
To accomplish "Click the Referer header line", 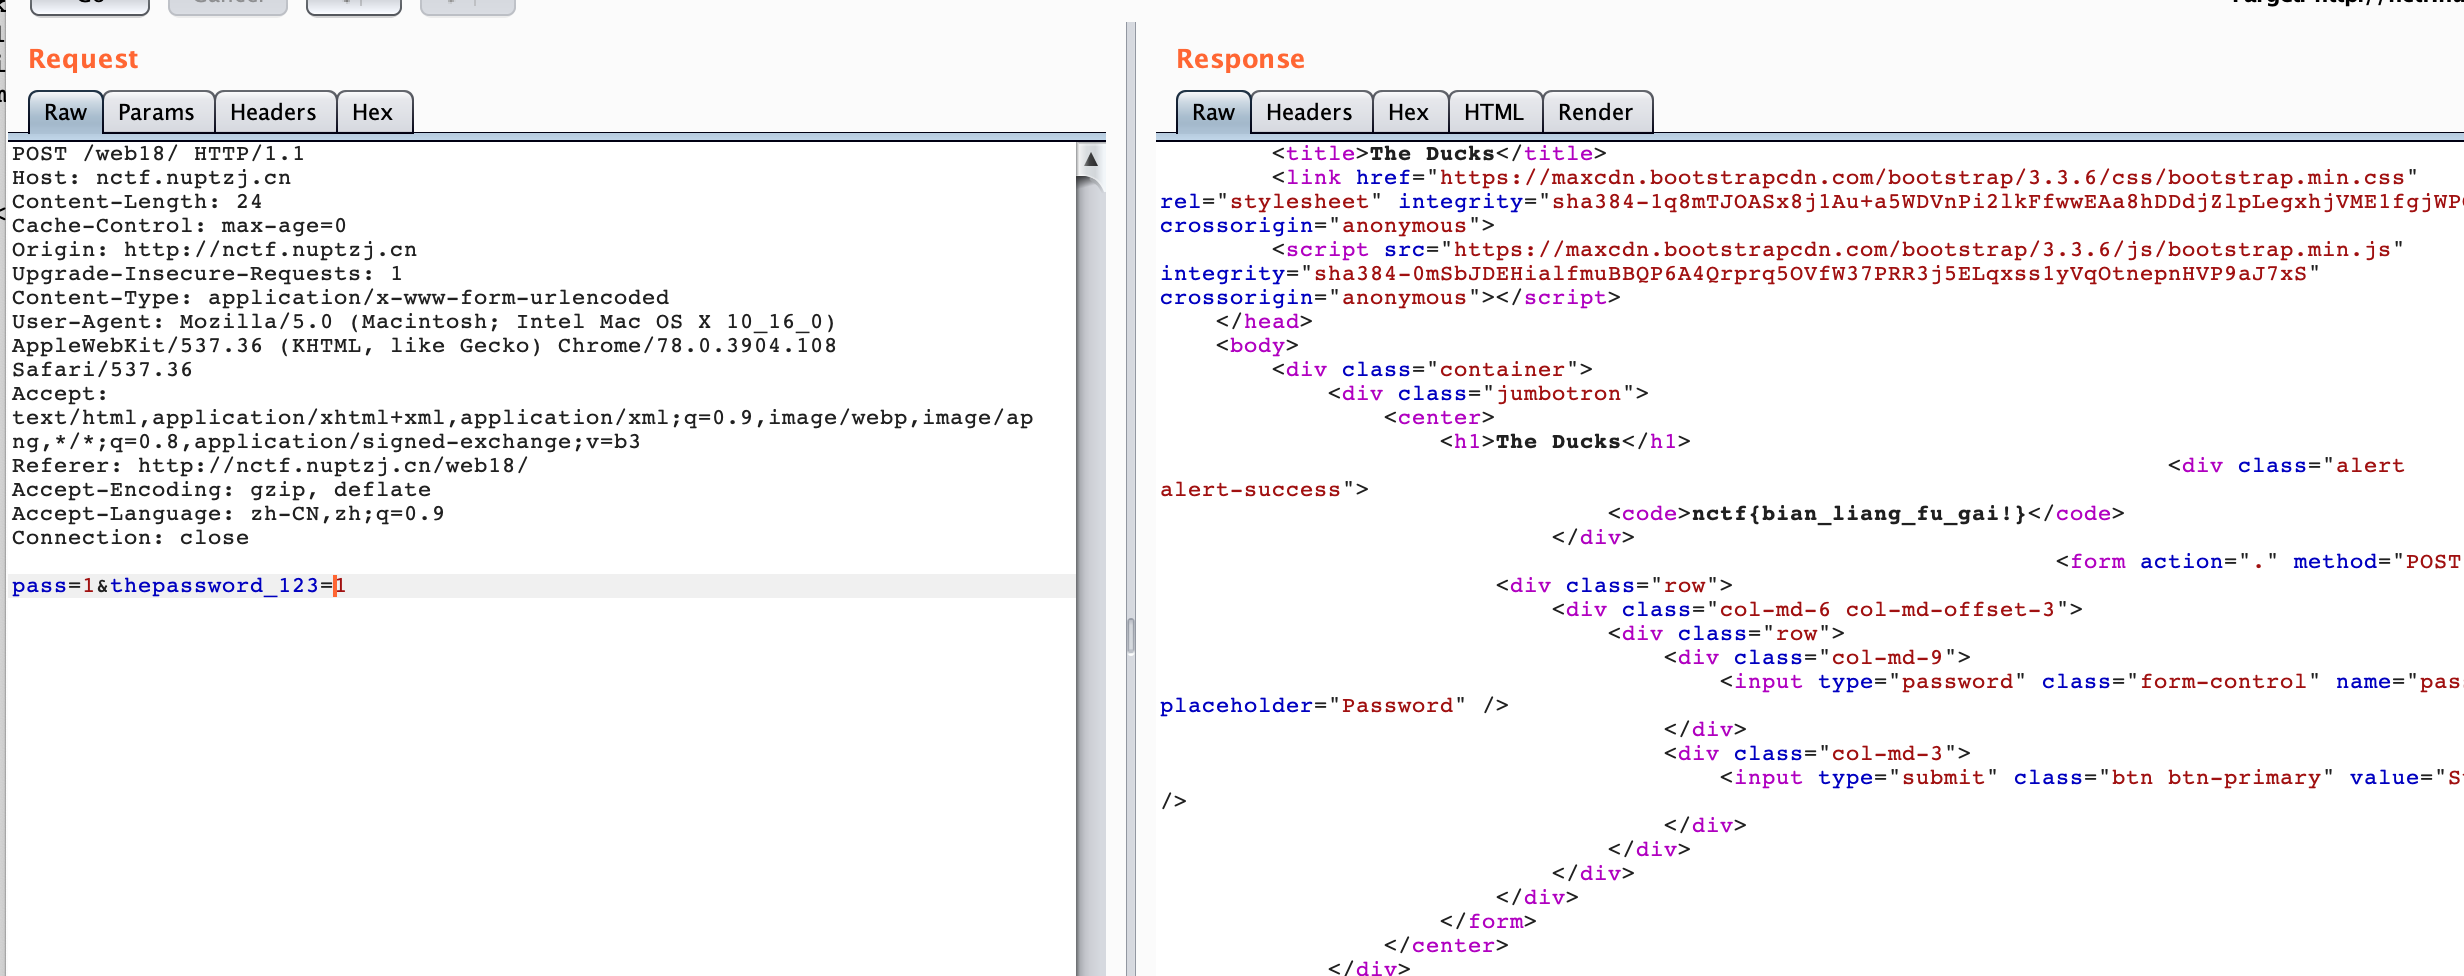I will point(270,466).
